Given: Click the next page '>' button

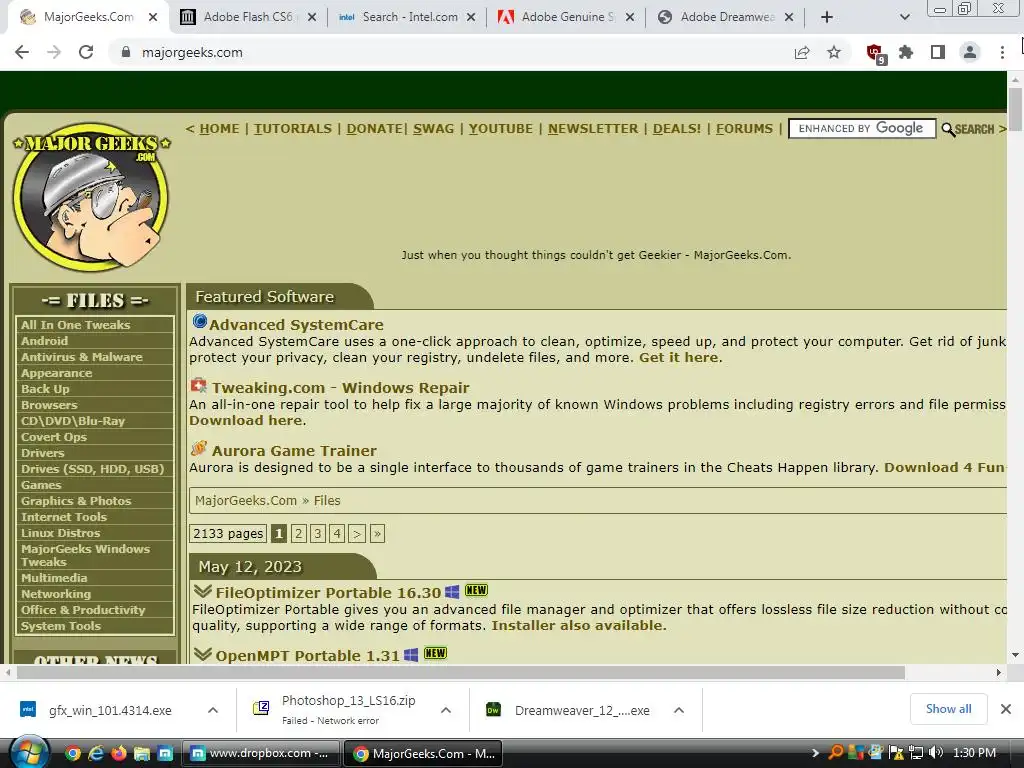Looking at the screenshot, I should (x=357, y=534).
